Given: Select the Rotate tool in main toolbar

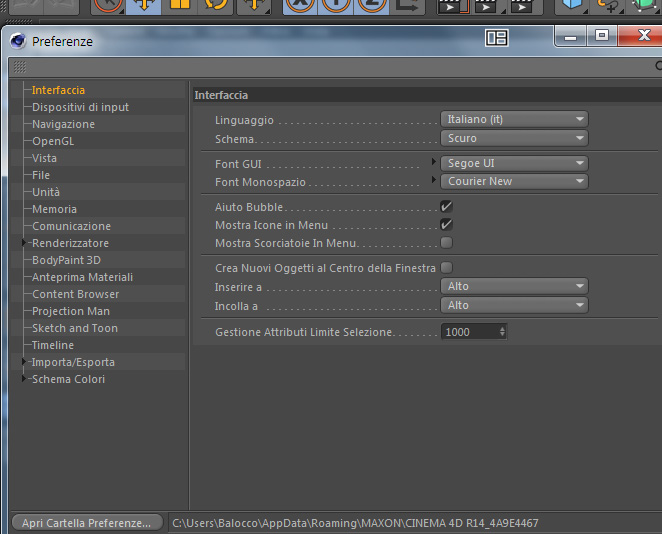Looking at the screenshot, I should point(216,6).
